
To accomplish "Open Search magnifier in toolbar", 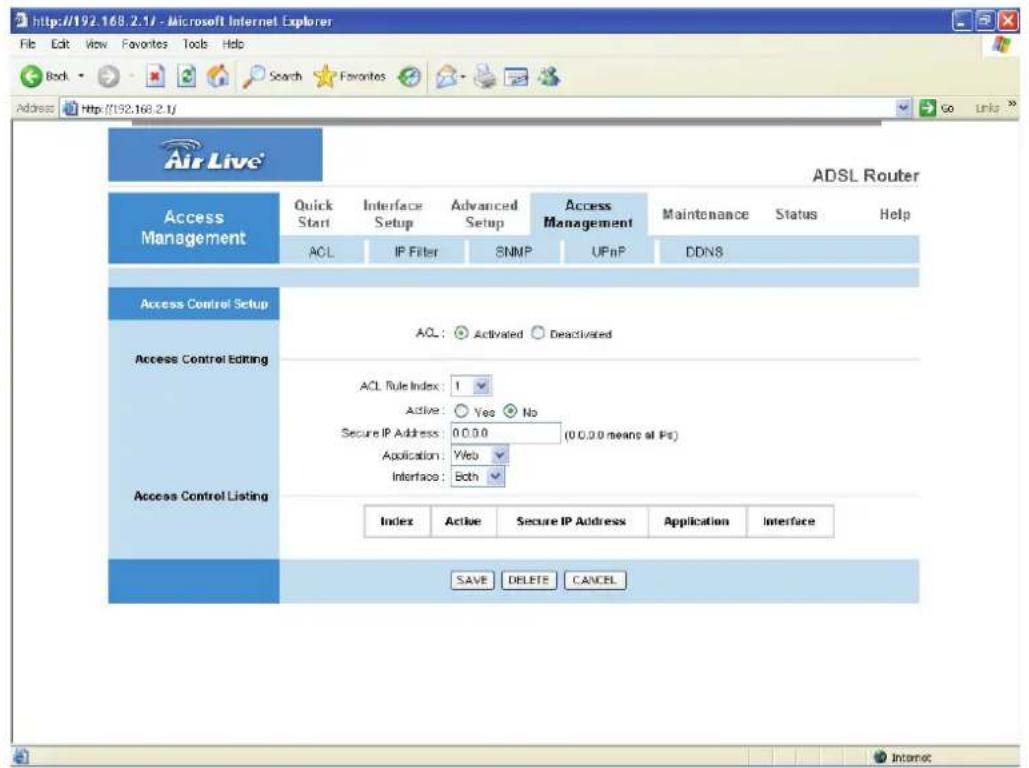I will click(x=253, y=77).
